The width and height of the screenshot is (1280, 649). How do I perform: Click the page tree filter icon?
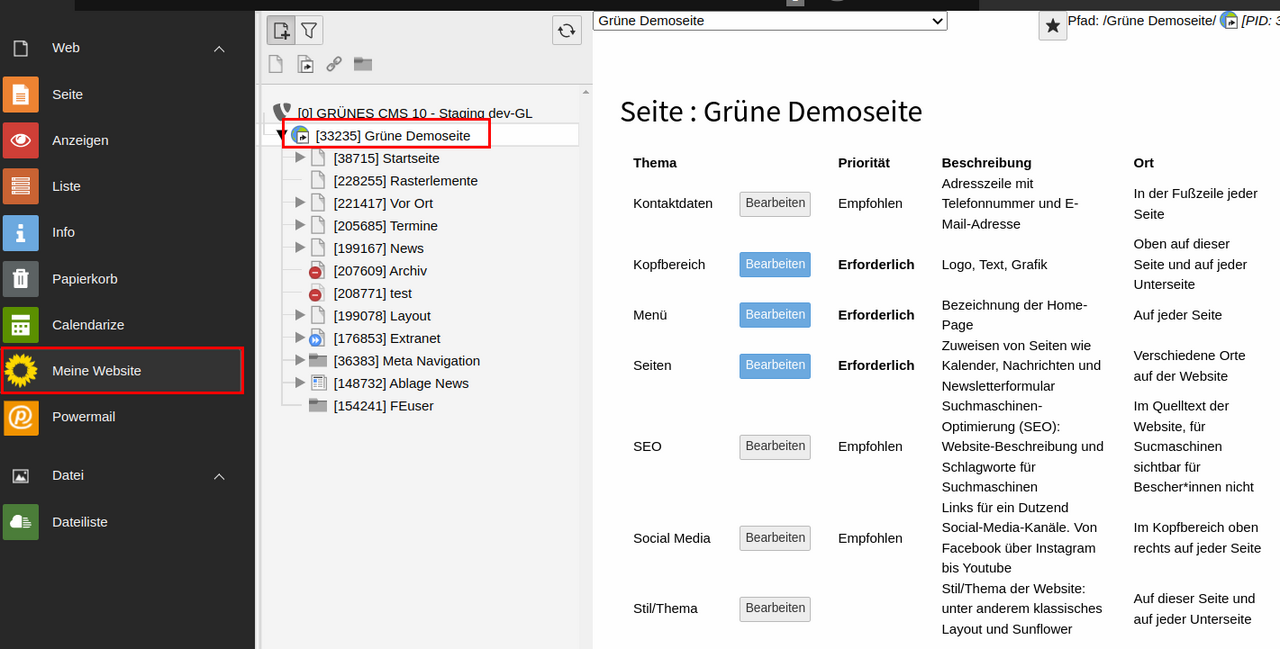tap(309, 31)
